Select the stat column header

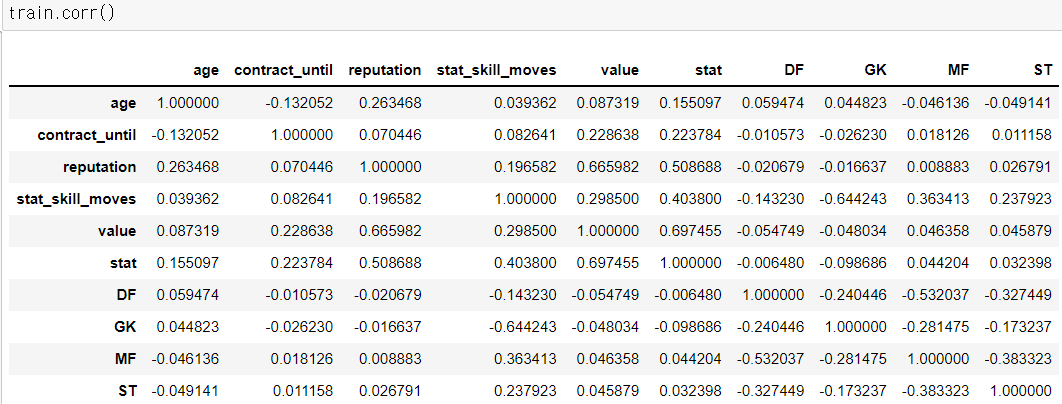pyautogui.click(x=708, y=70)
